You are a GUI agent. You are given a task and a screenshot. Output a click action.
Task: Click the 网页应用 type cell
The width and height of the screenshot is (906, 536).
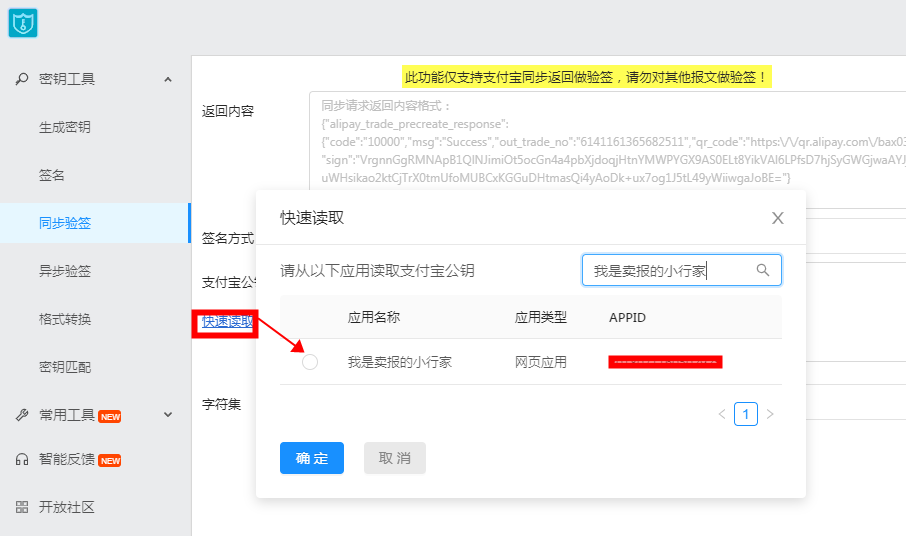click(540, 362)
